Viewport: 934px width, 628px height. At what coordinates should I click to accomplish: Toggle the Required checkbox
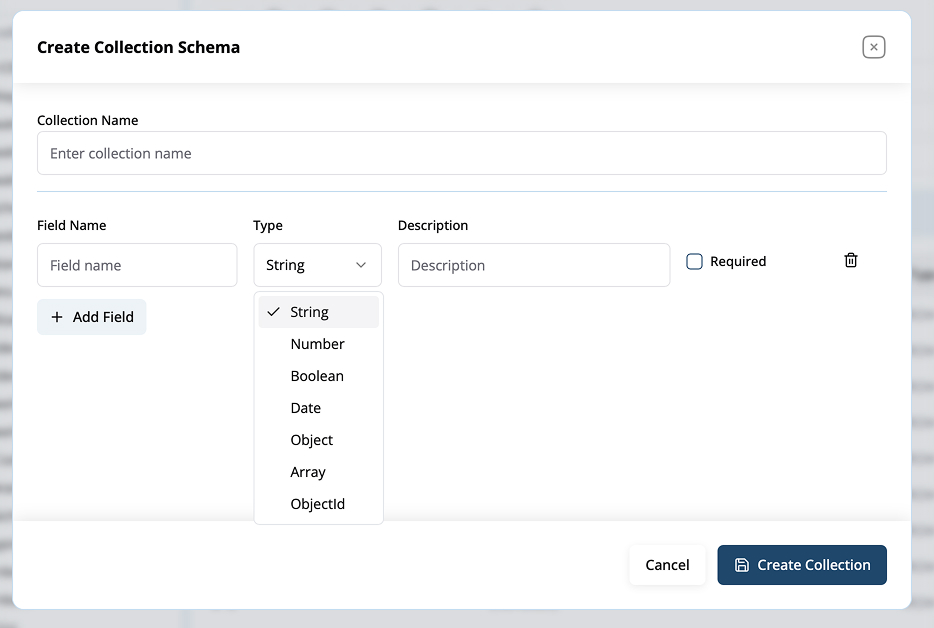coord(694,262)
